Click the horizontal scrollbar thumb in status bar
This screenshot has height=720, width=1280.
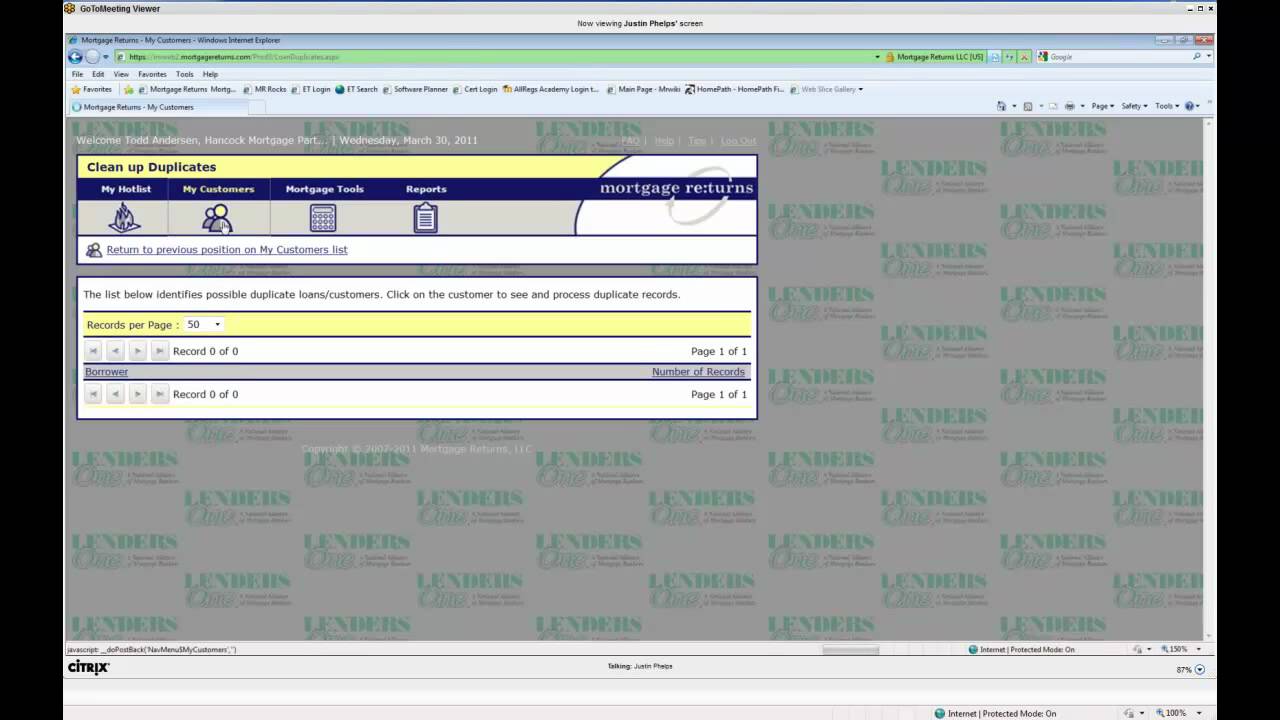[x=850, y=650]
